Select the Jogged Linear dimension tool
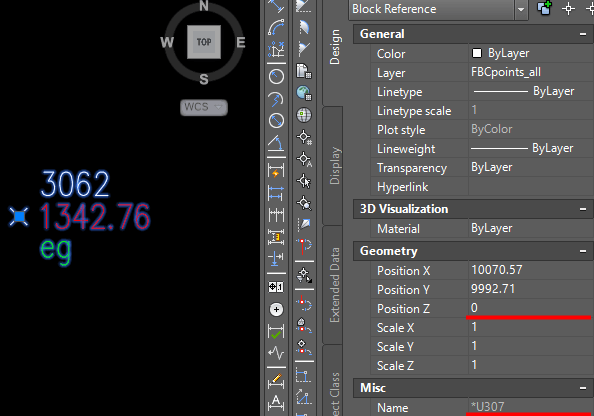This screenshot has width=594, height=416. (276, 353)
